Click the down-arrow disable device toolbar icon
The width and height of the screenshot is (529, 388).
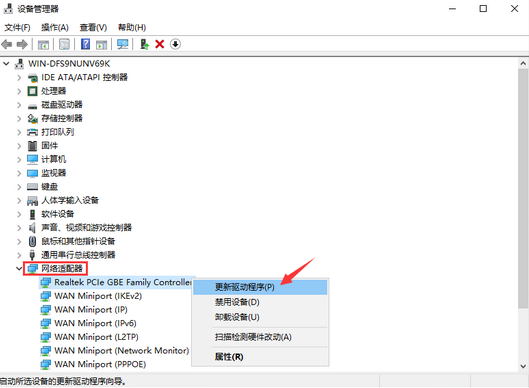click(x=175, y=44)
